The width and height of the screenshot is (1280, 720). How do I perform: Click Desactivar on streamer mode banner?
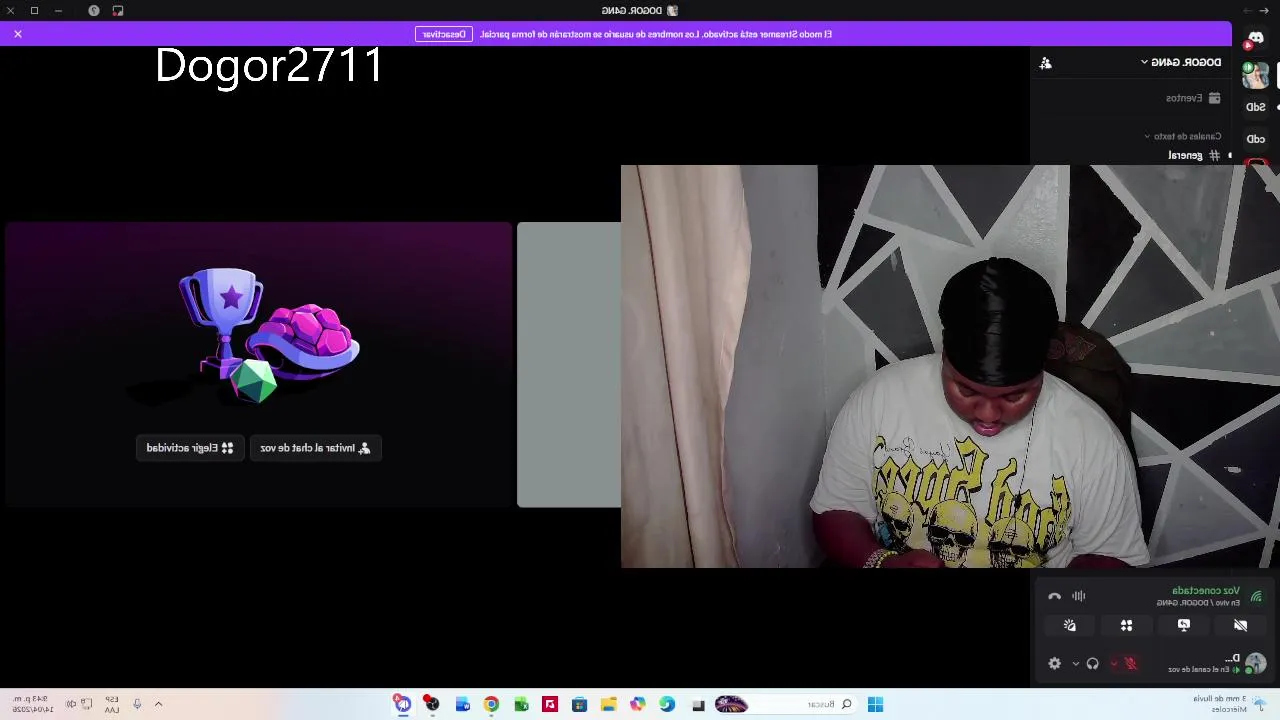pyautogui.click(x=444, y=34)
